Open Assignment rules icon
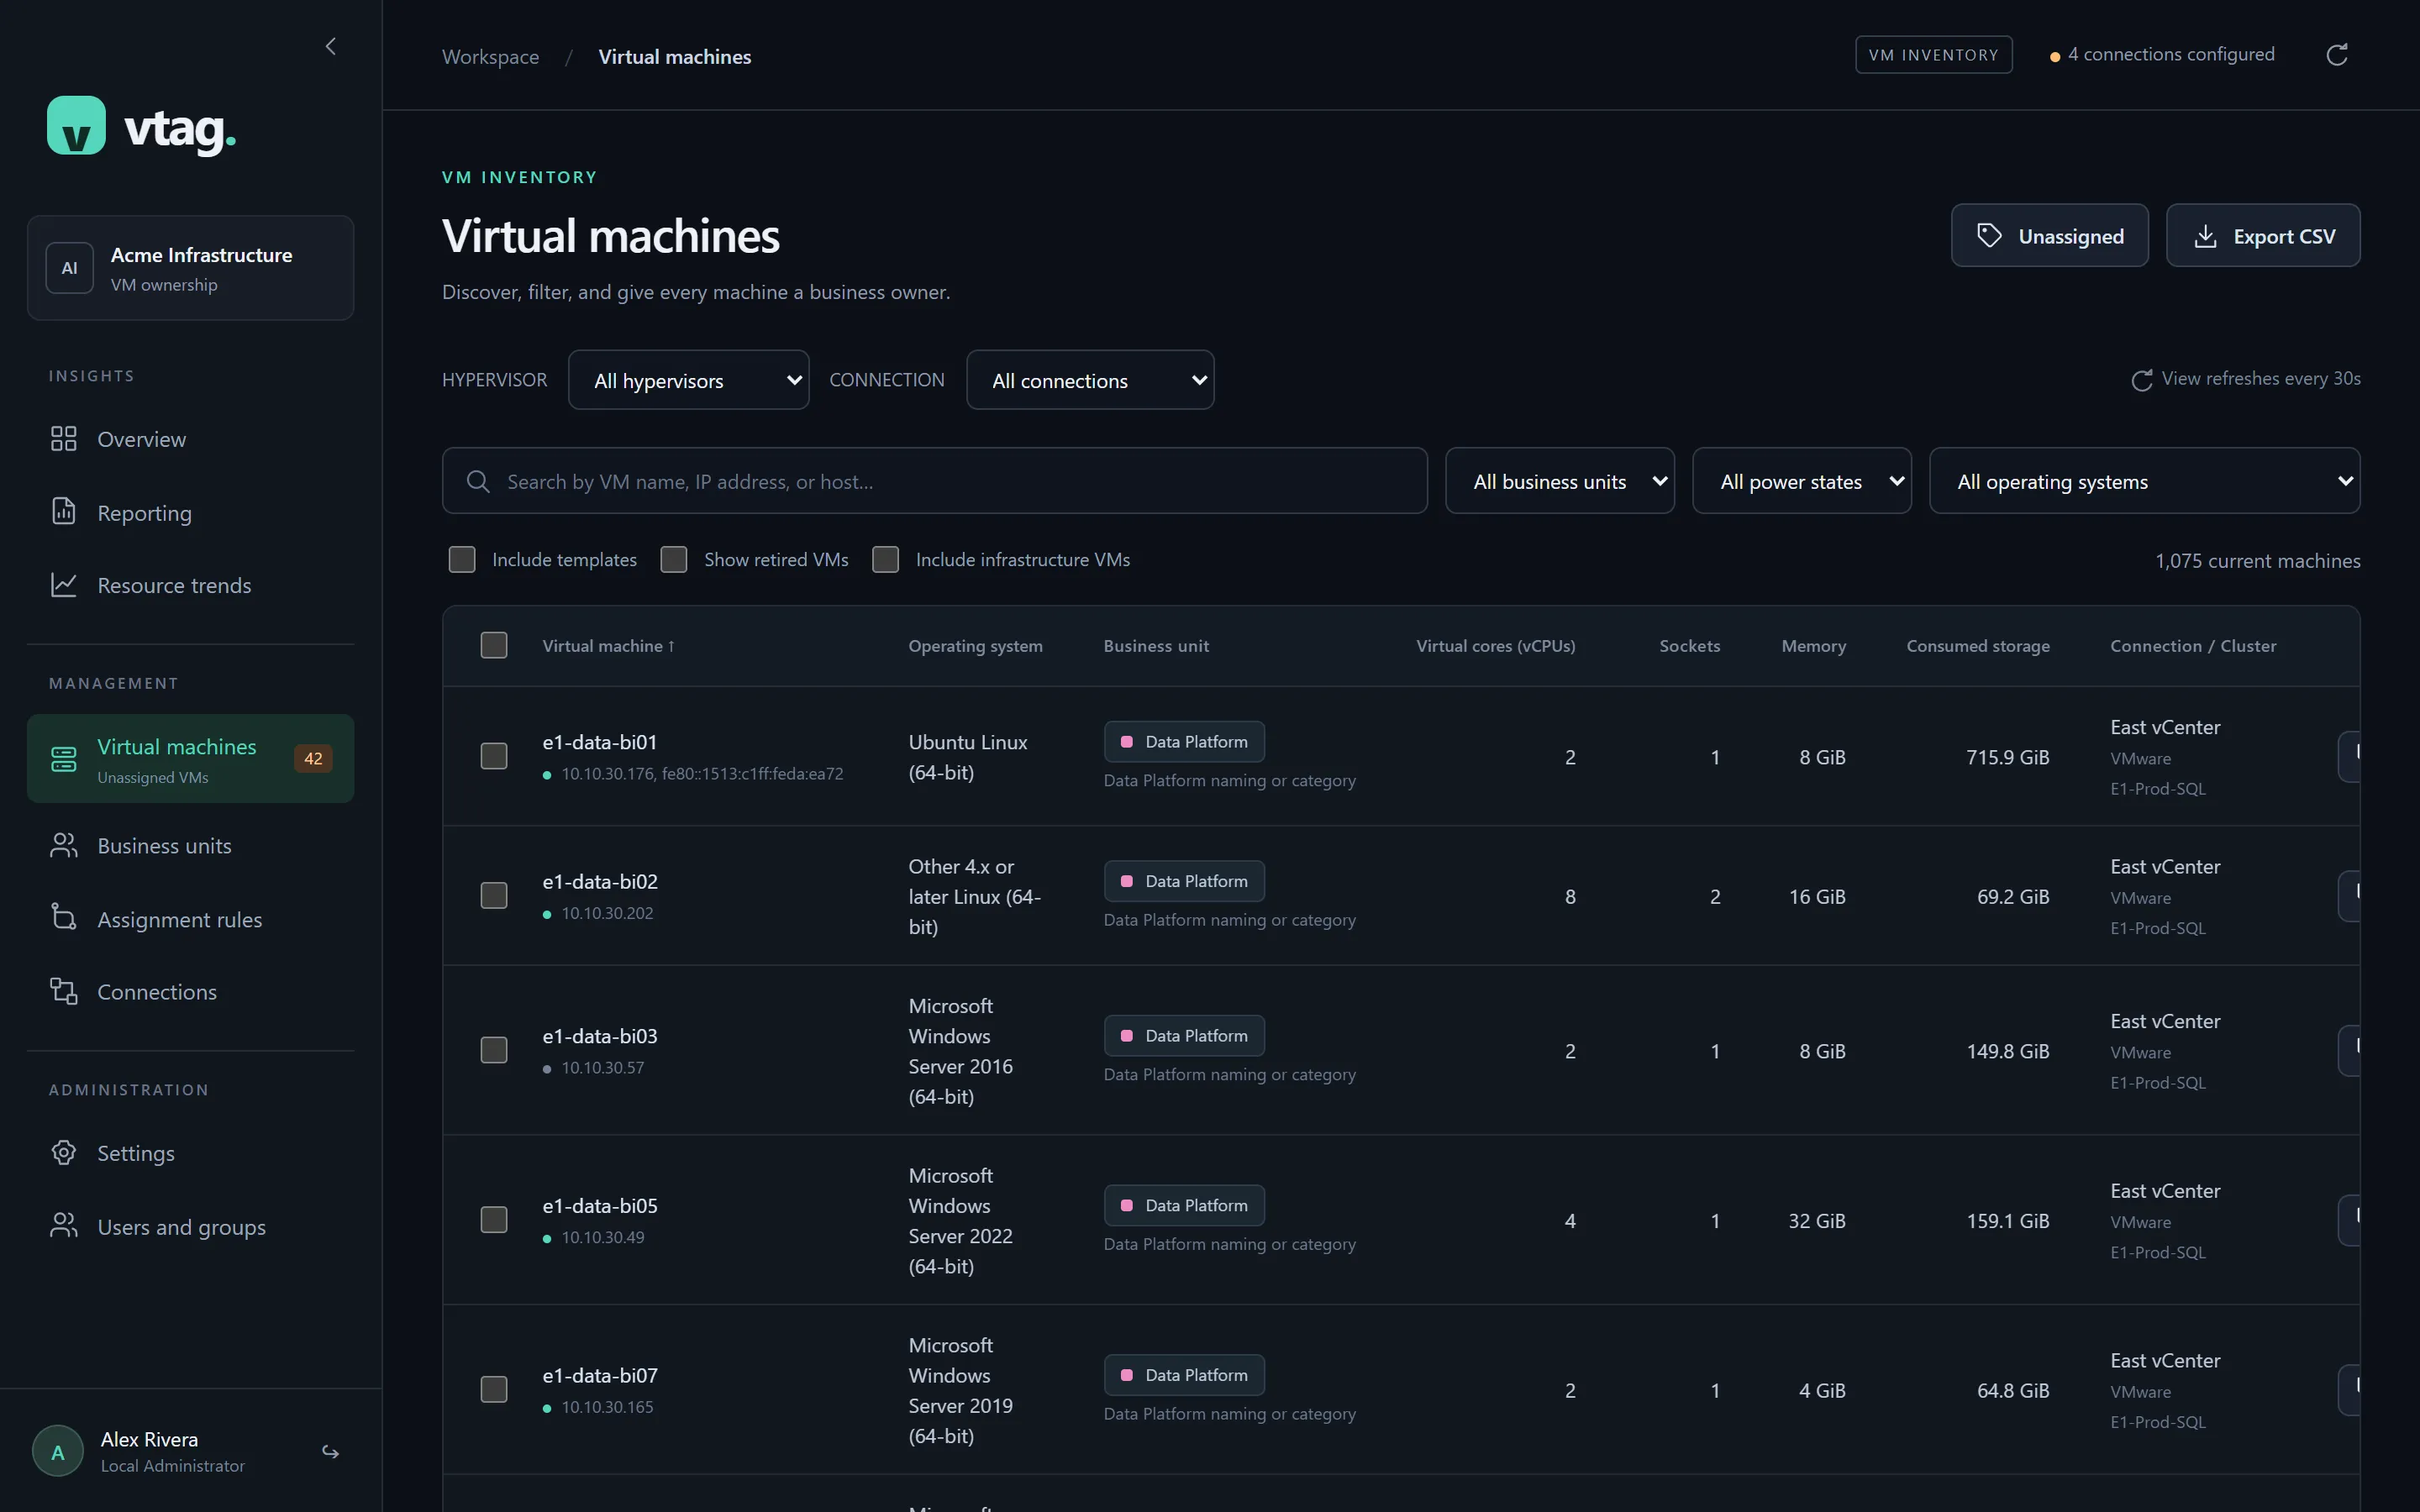The width and height of the screenshot is (2420, 1512). click(64, 919)
